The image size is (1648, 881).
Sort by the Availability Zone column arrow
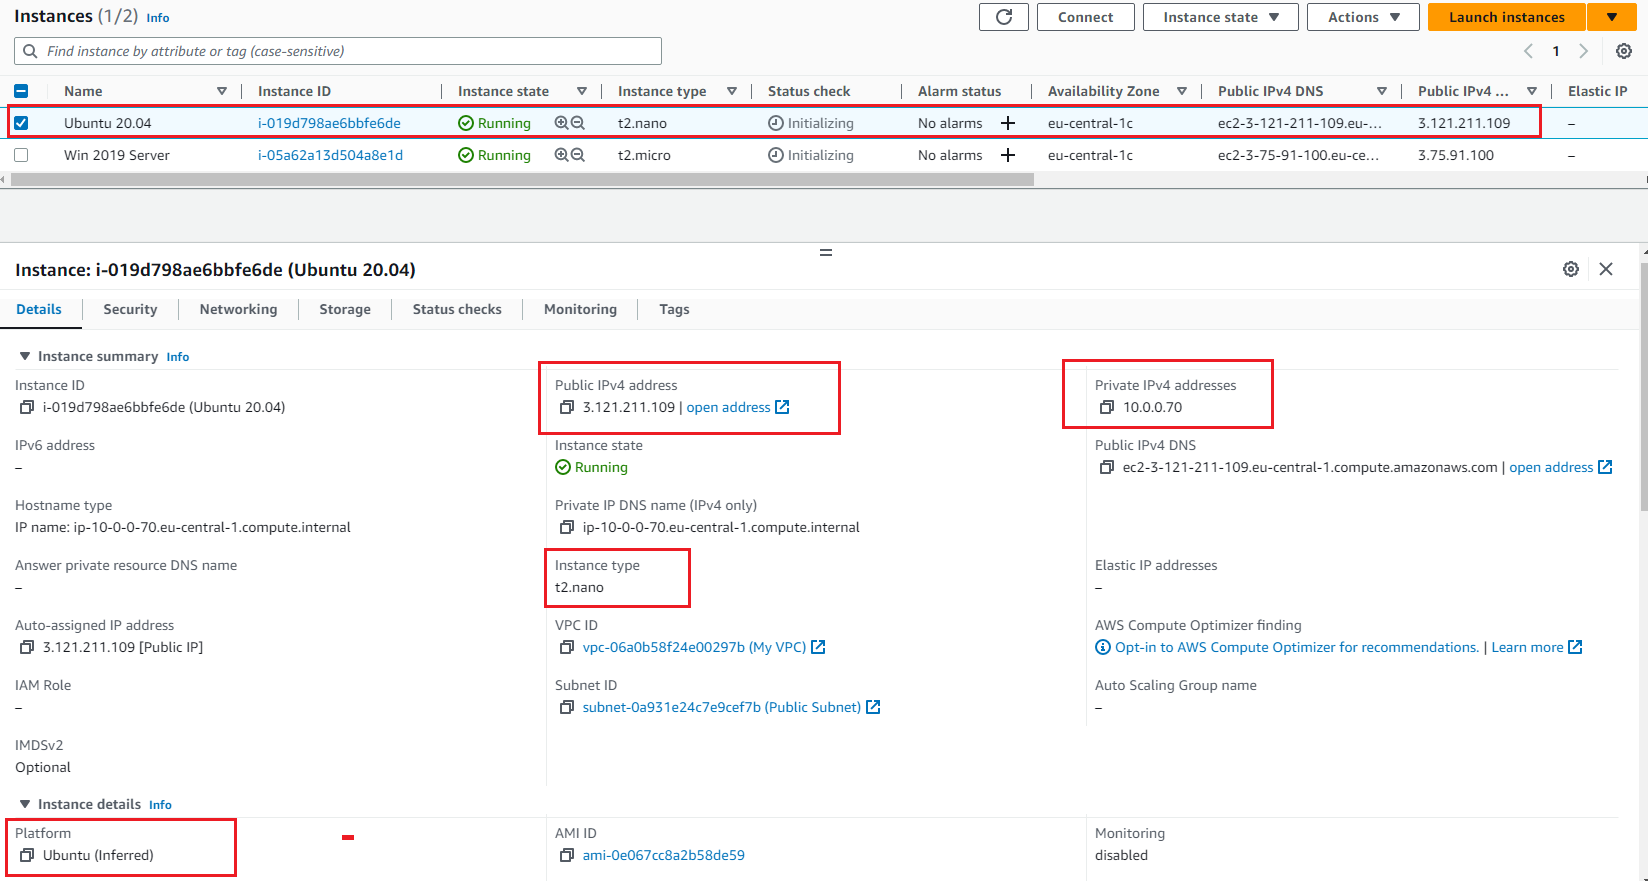click(1182, 91)
